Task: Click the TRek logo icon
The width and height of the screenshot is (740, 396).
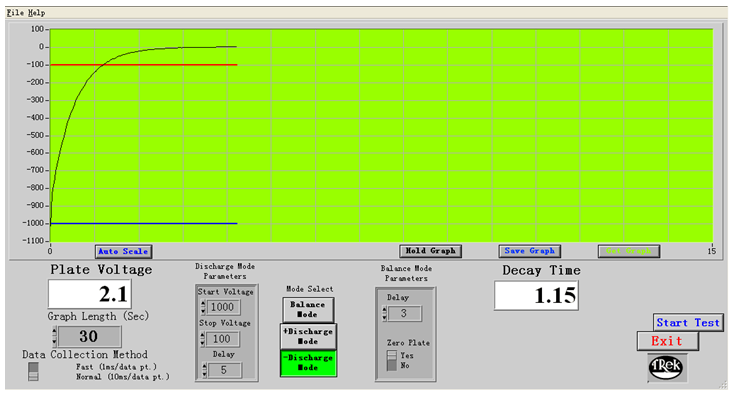Action: click(666, 367)
